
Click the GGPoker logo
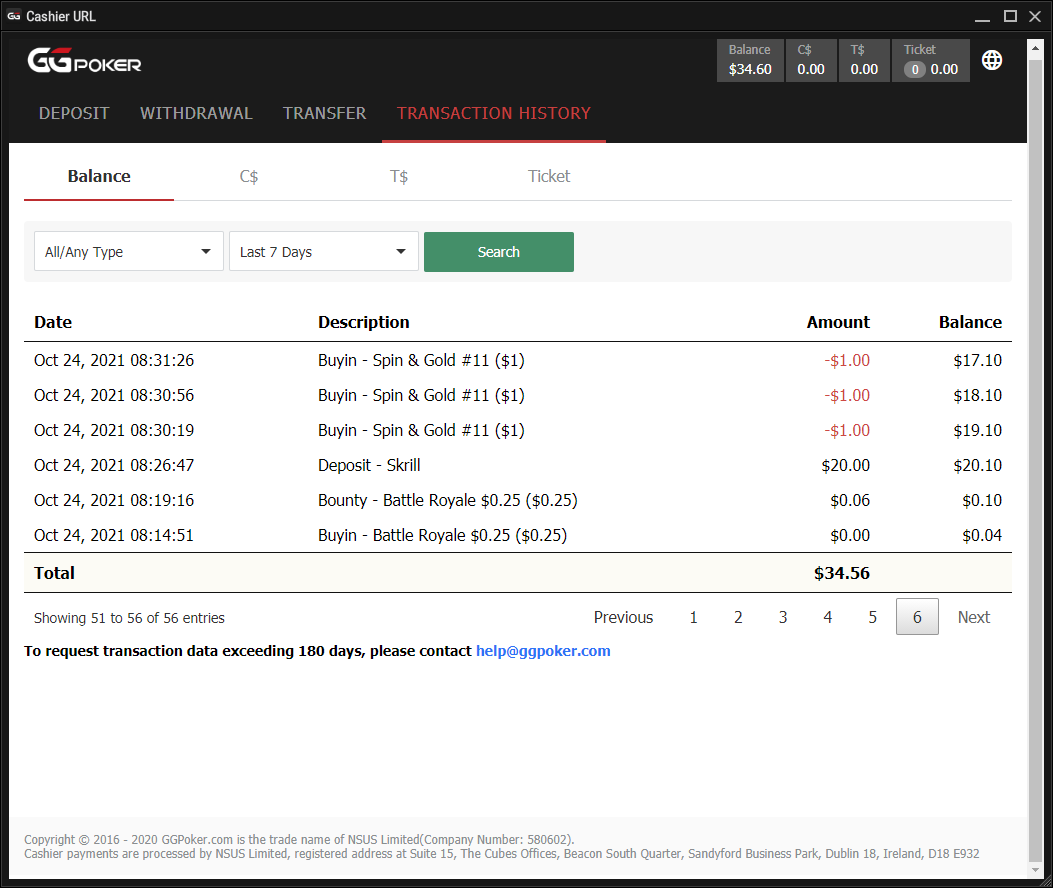coord(84,62)
